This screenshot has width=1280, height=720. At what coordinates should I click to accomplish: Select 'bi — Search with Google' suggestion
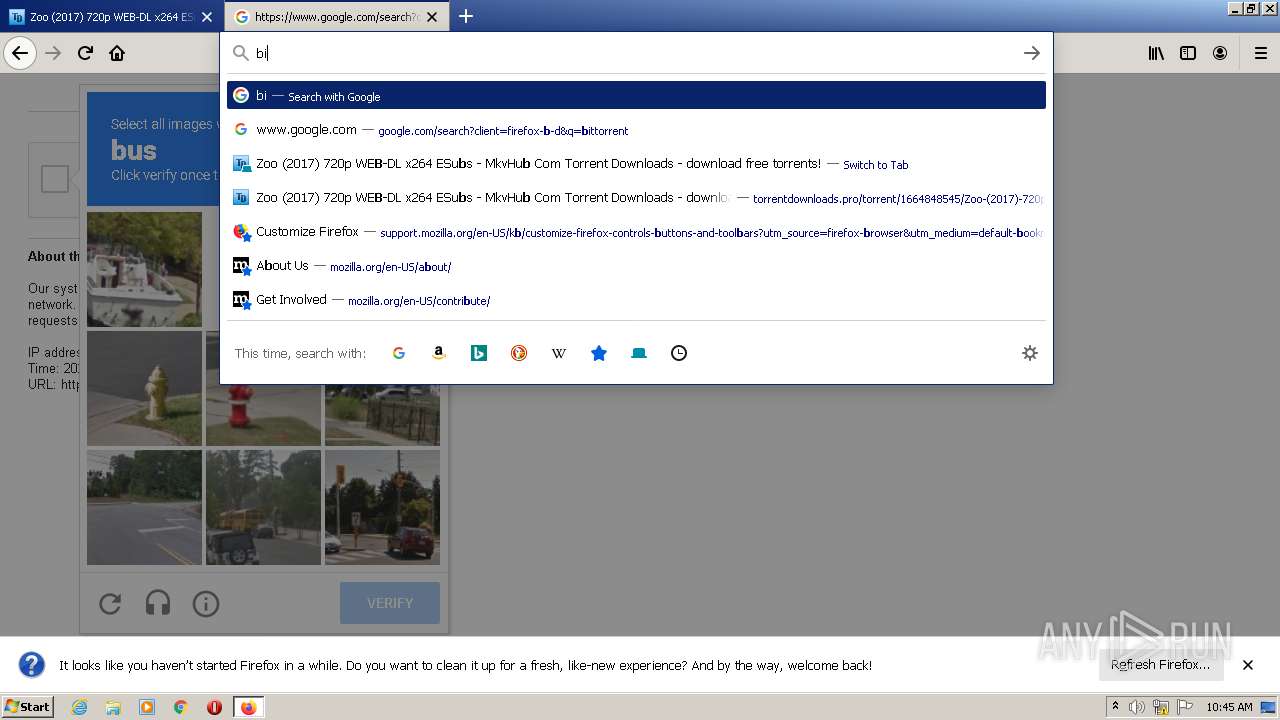coord(636,96)
